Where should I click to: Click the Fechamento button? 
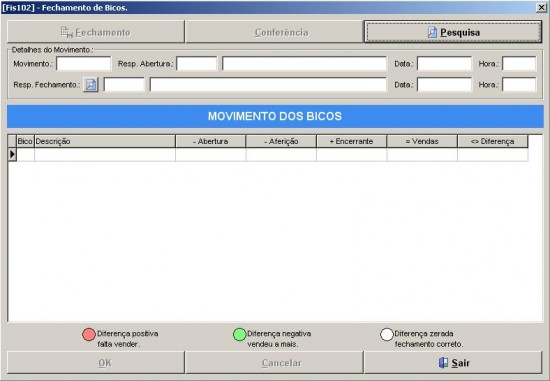(x=96, y=32)
